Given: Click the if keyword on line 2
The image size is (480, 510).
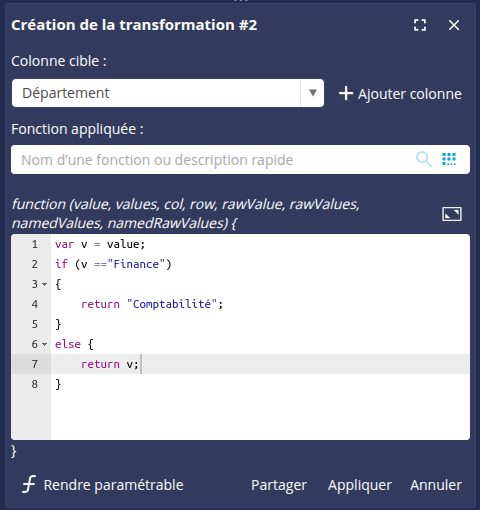Looking at the screenshot, I should coord(61,264).
